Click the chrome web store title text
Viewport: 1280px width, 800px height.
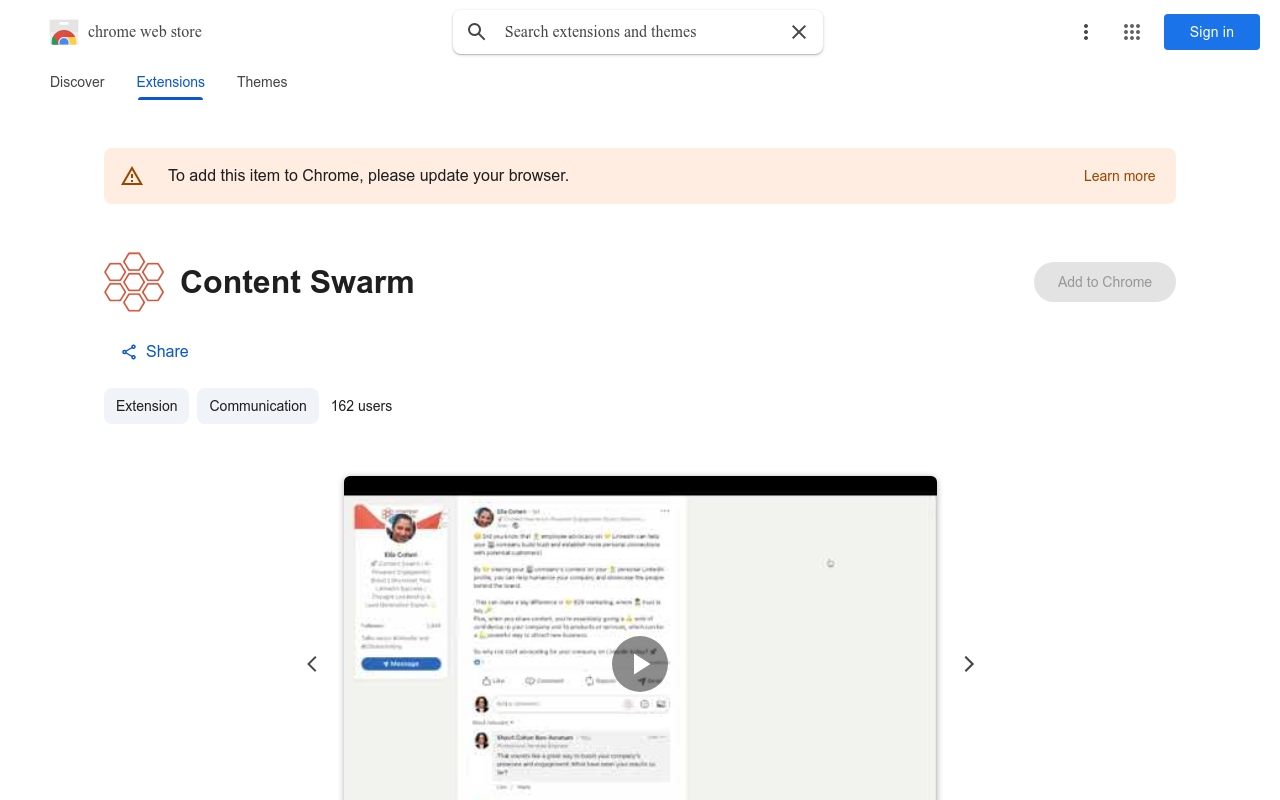click(x=145, y=32)
